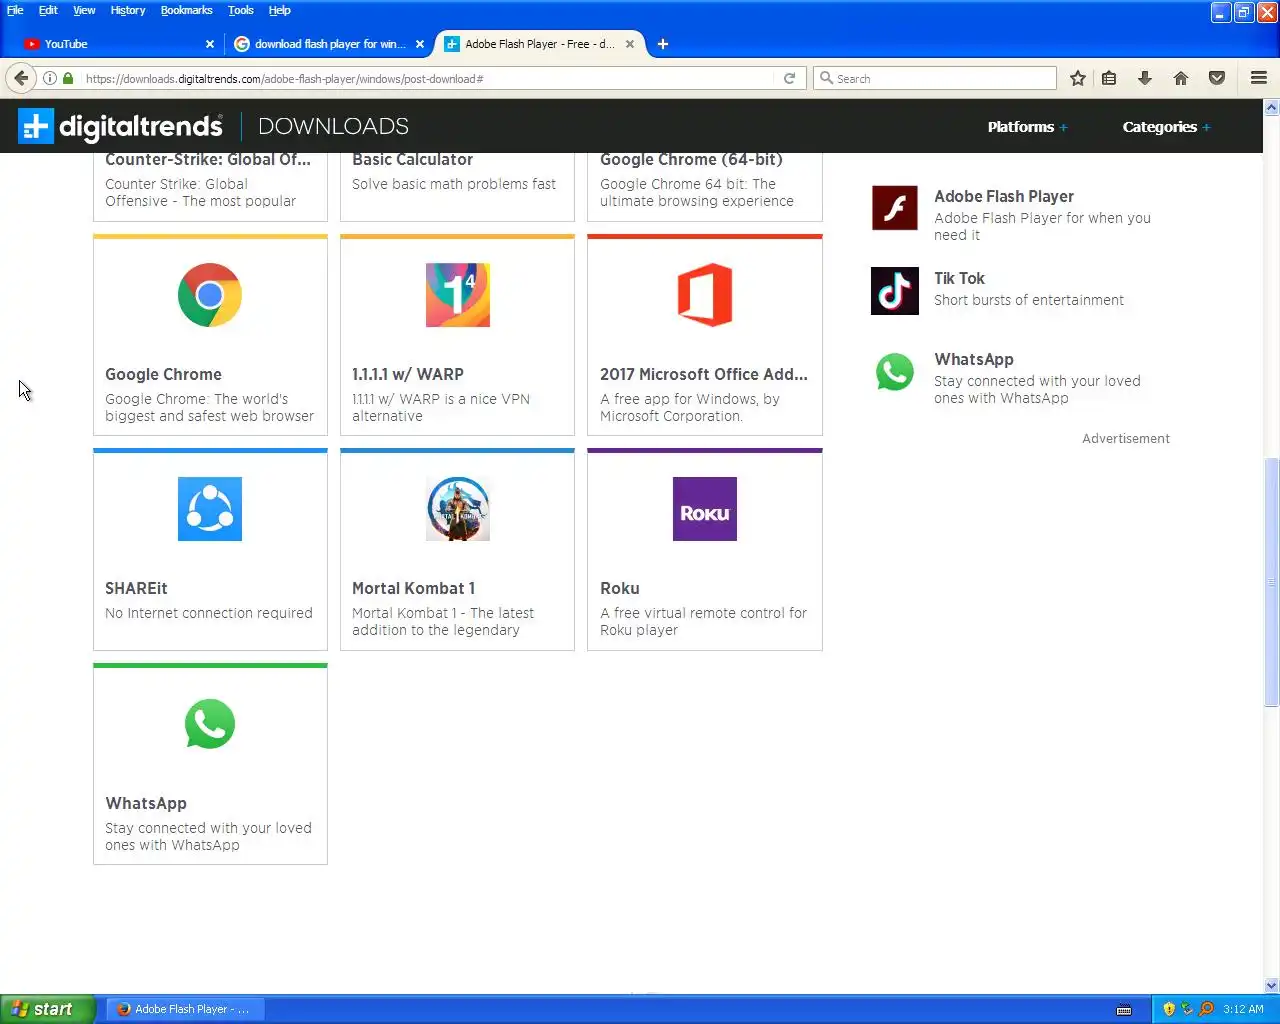Open Google Chrome (64-bit) title
The height and width of the screenshot is (1024, 1280).
(691, 159)
